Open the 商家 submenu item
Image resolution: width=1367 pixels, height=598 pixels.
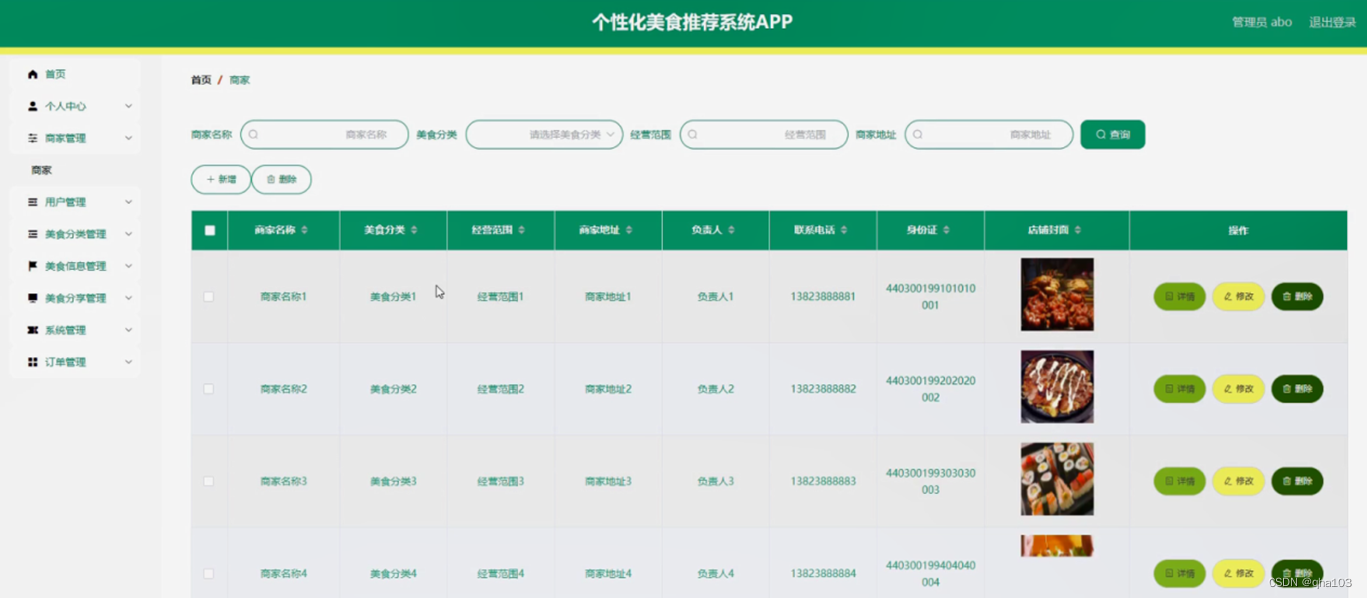(x=41, y=169)
